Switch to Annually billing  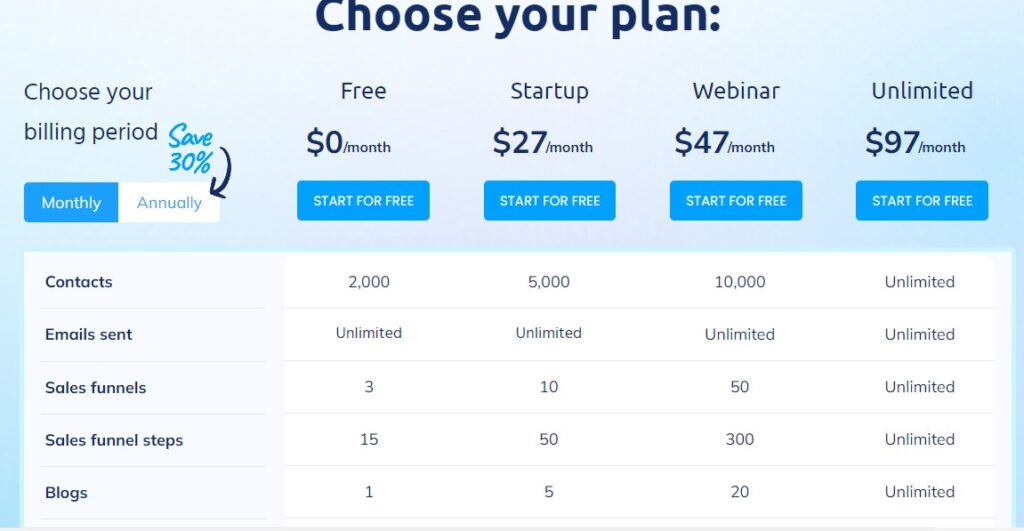click(x=169, y=202)
